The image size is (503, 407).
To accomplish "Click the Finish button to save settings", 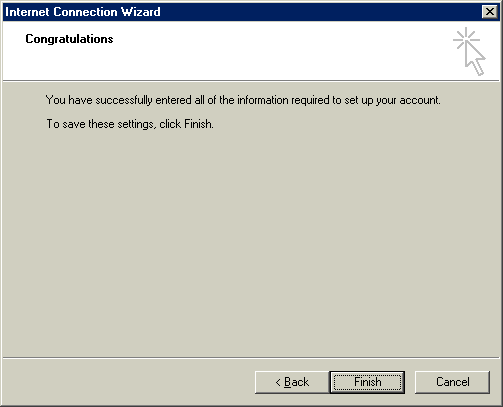I will point(367,382).
